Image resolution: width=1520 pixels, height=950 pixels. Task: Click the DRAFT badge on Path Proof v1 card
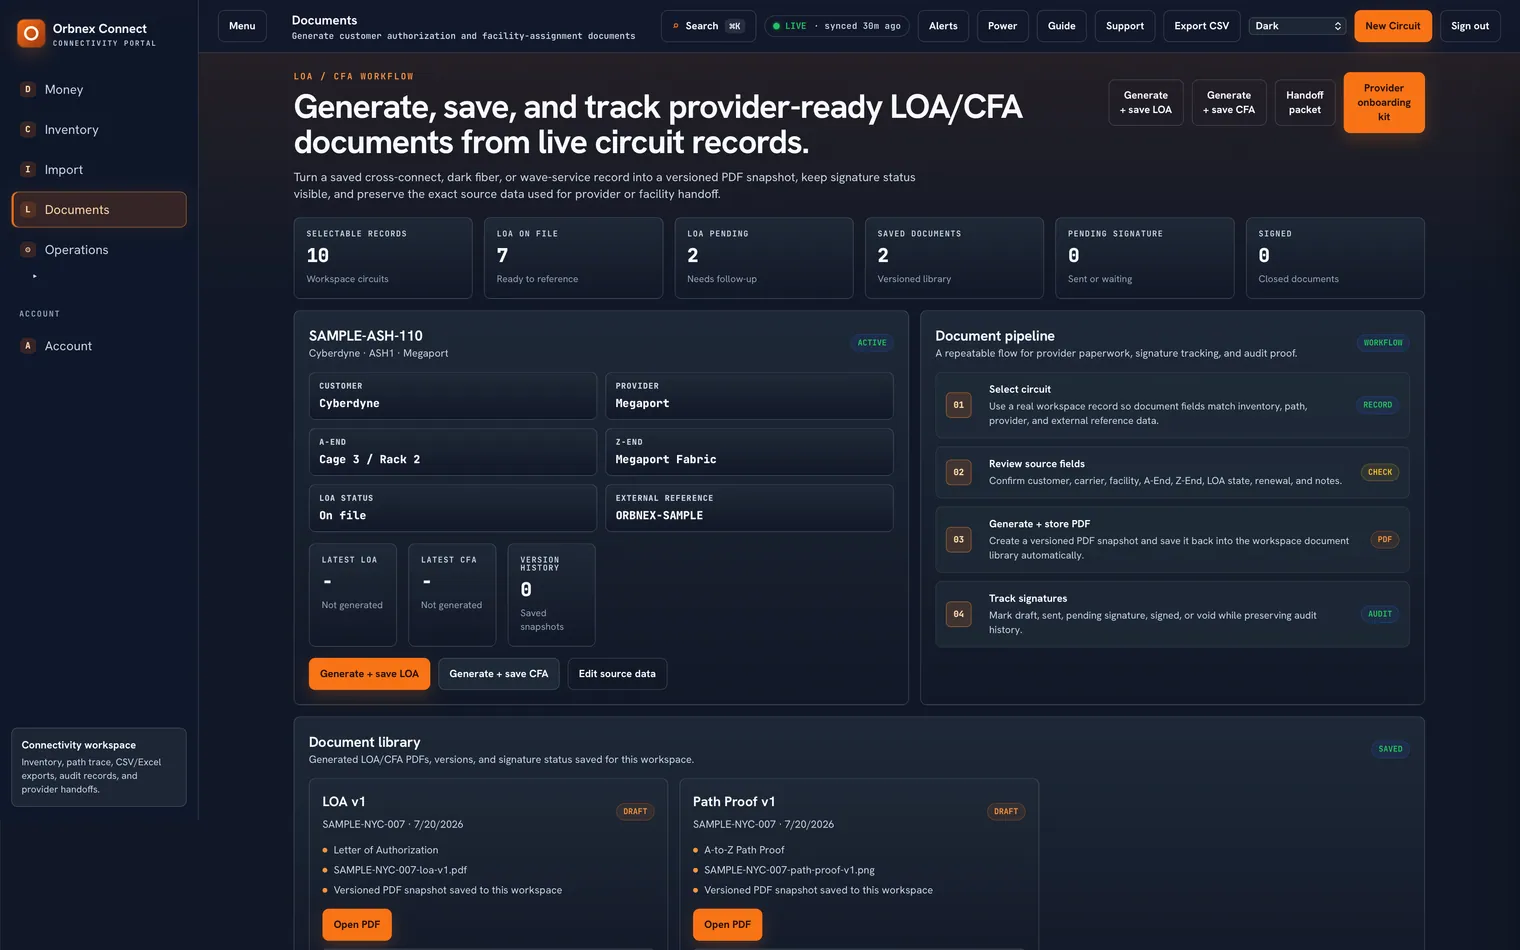pyautogui.click(x=1006, y=812)
